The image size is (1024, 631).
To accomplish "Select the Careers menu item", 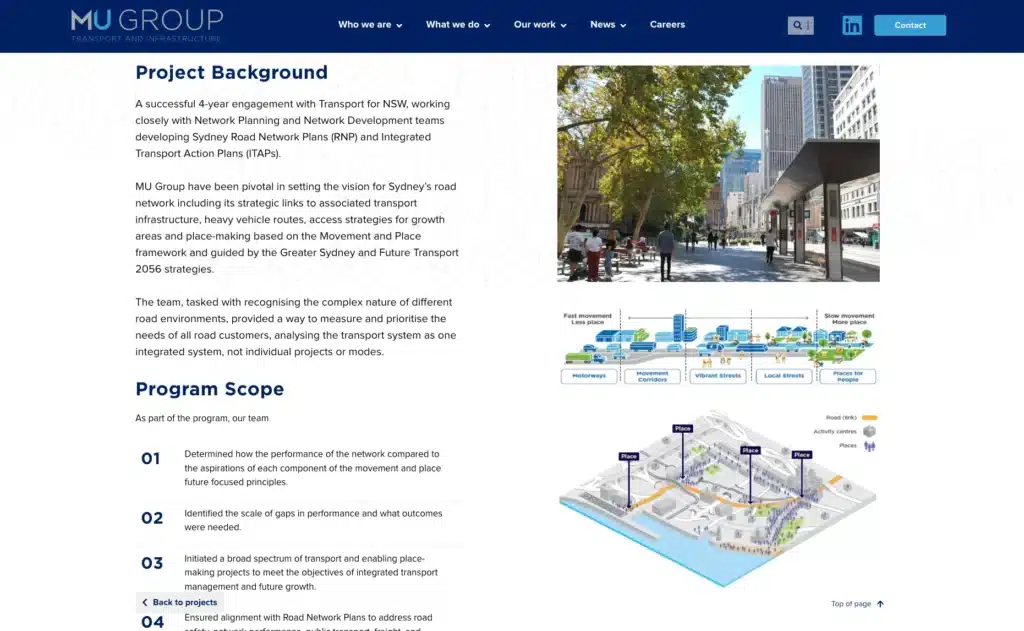I will click(667, 24).
